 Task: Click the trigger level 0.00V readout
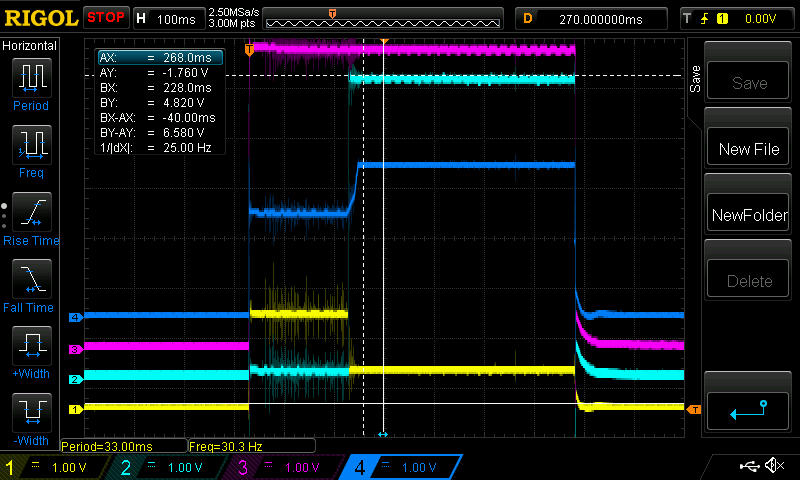(x=760, y=18)
